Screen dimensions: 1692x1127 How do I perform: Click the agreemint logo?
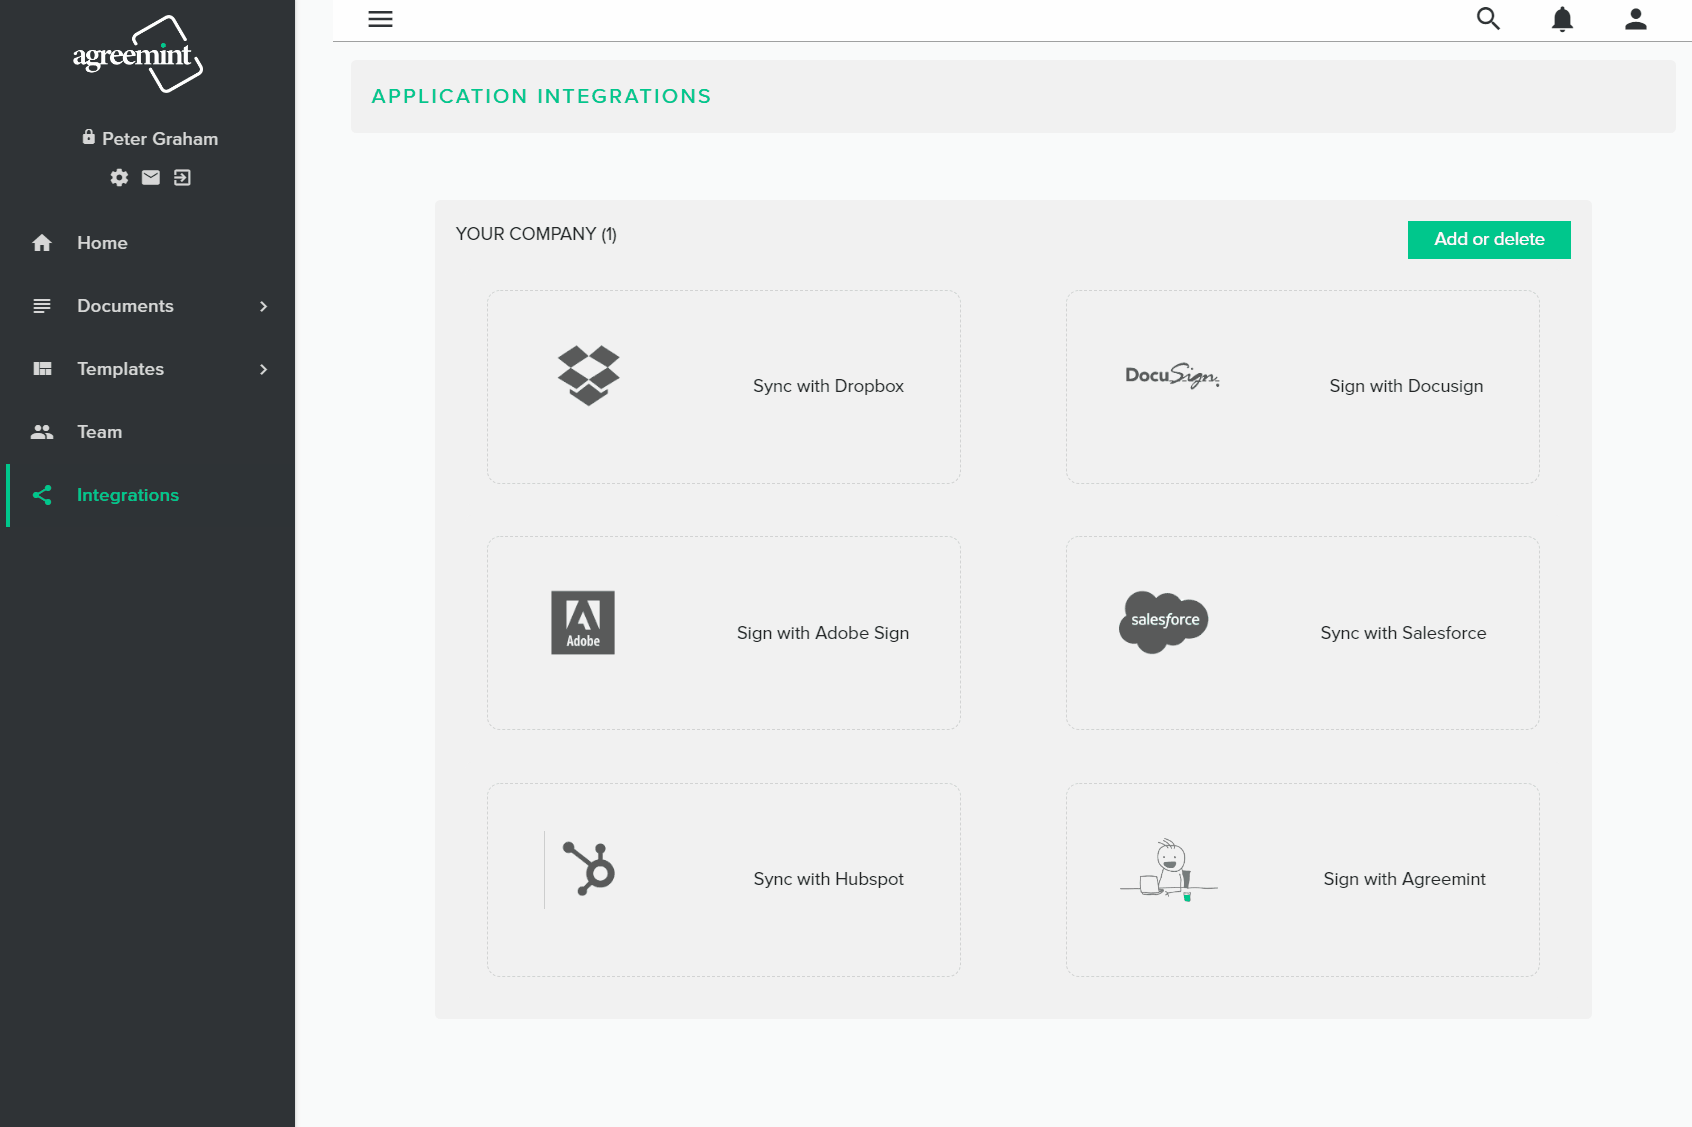138,54
